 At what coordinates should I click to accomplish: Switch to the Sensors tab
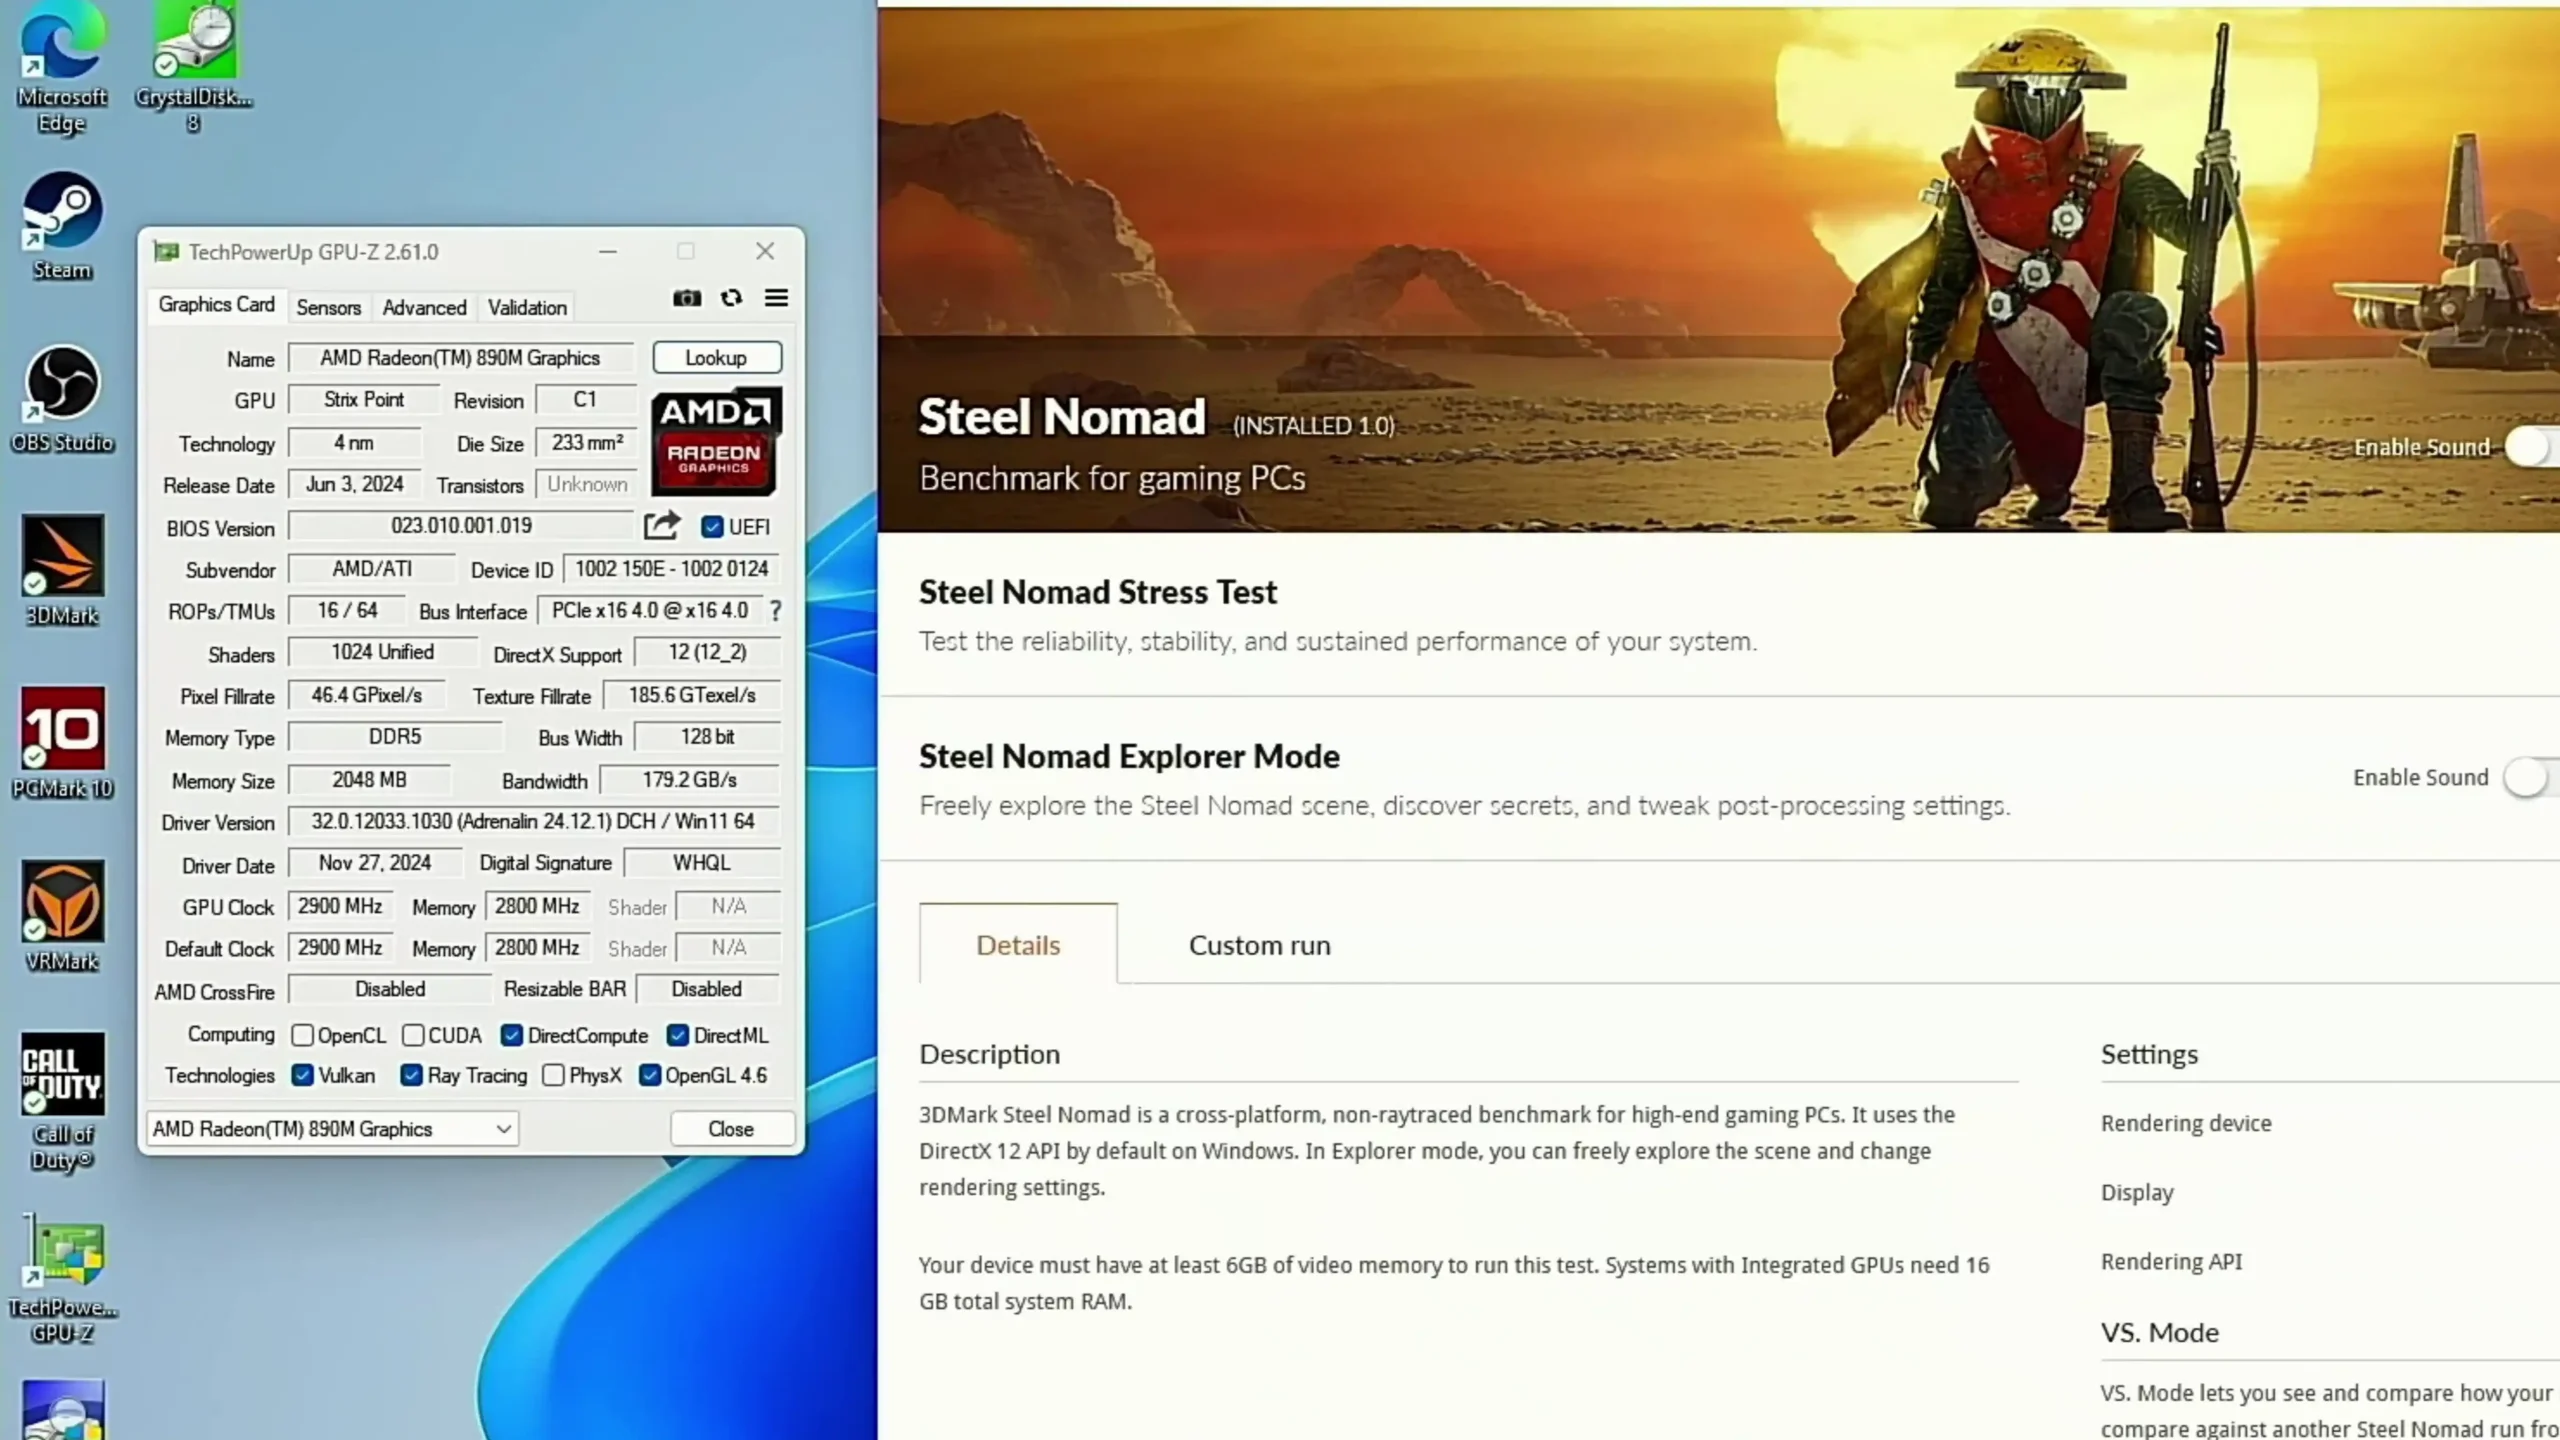pyautogui.click(x=328, y=307)
